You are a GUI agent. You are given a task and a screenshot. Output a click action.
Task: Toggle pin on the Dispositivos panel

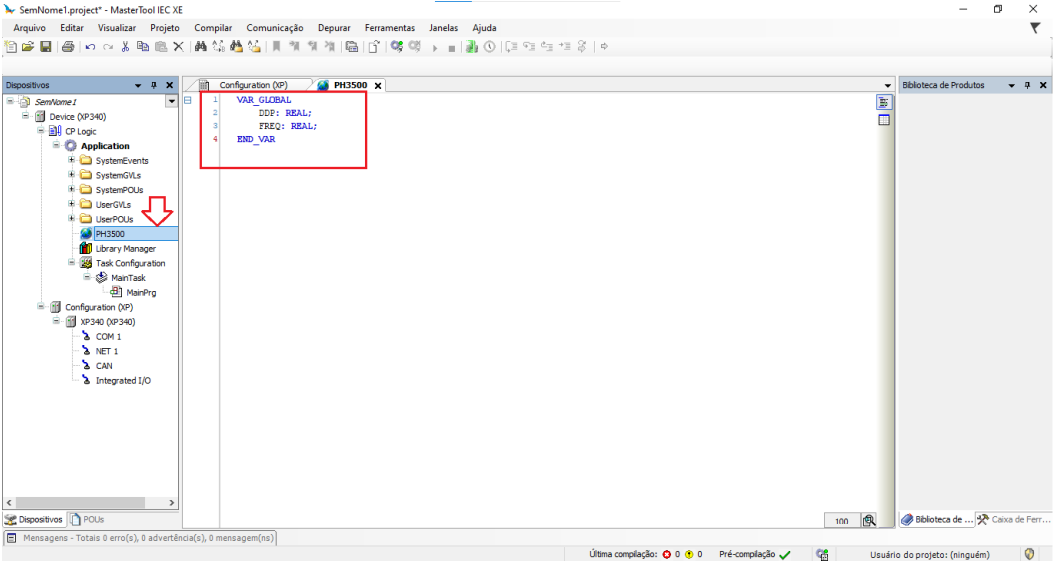tap(154, 86)
